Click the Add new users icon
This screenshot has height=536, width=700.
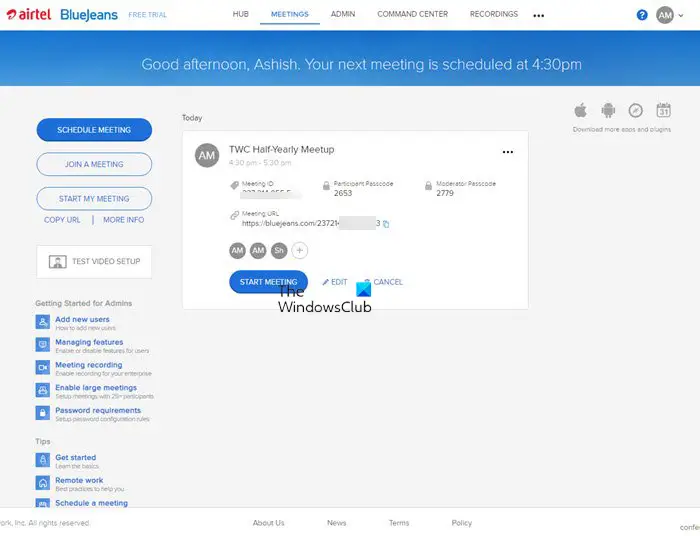[x=43, y=322]
